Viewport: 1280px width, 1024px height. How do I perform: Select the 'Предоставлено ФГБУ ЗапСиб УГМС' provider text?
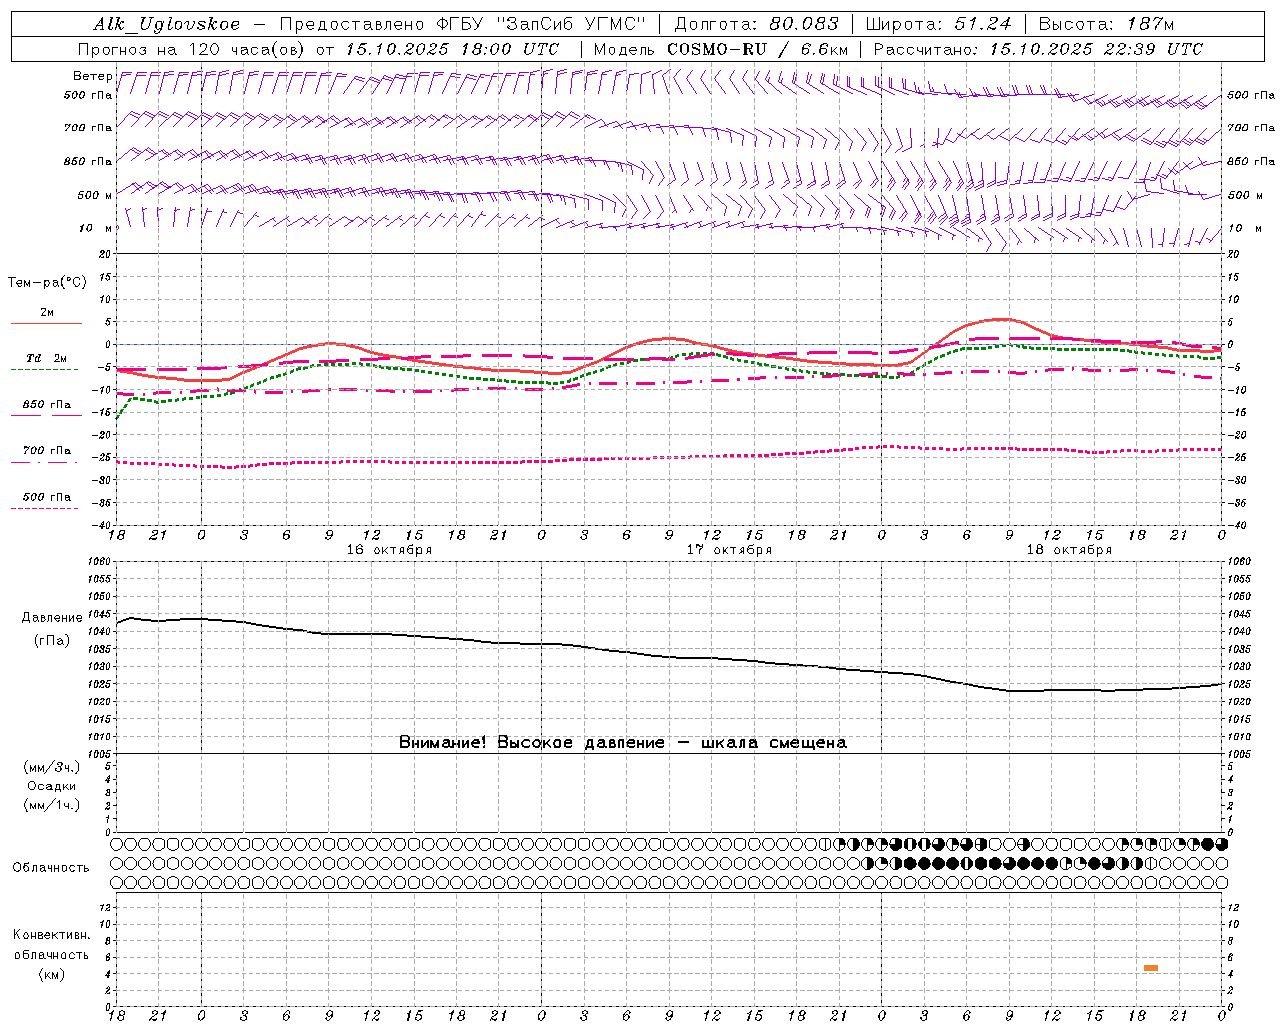coord(463,24)
